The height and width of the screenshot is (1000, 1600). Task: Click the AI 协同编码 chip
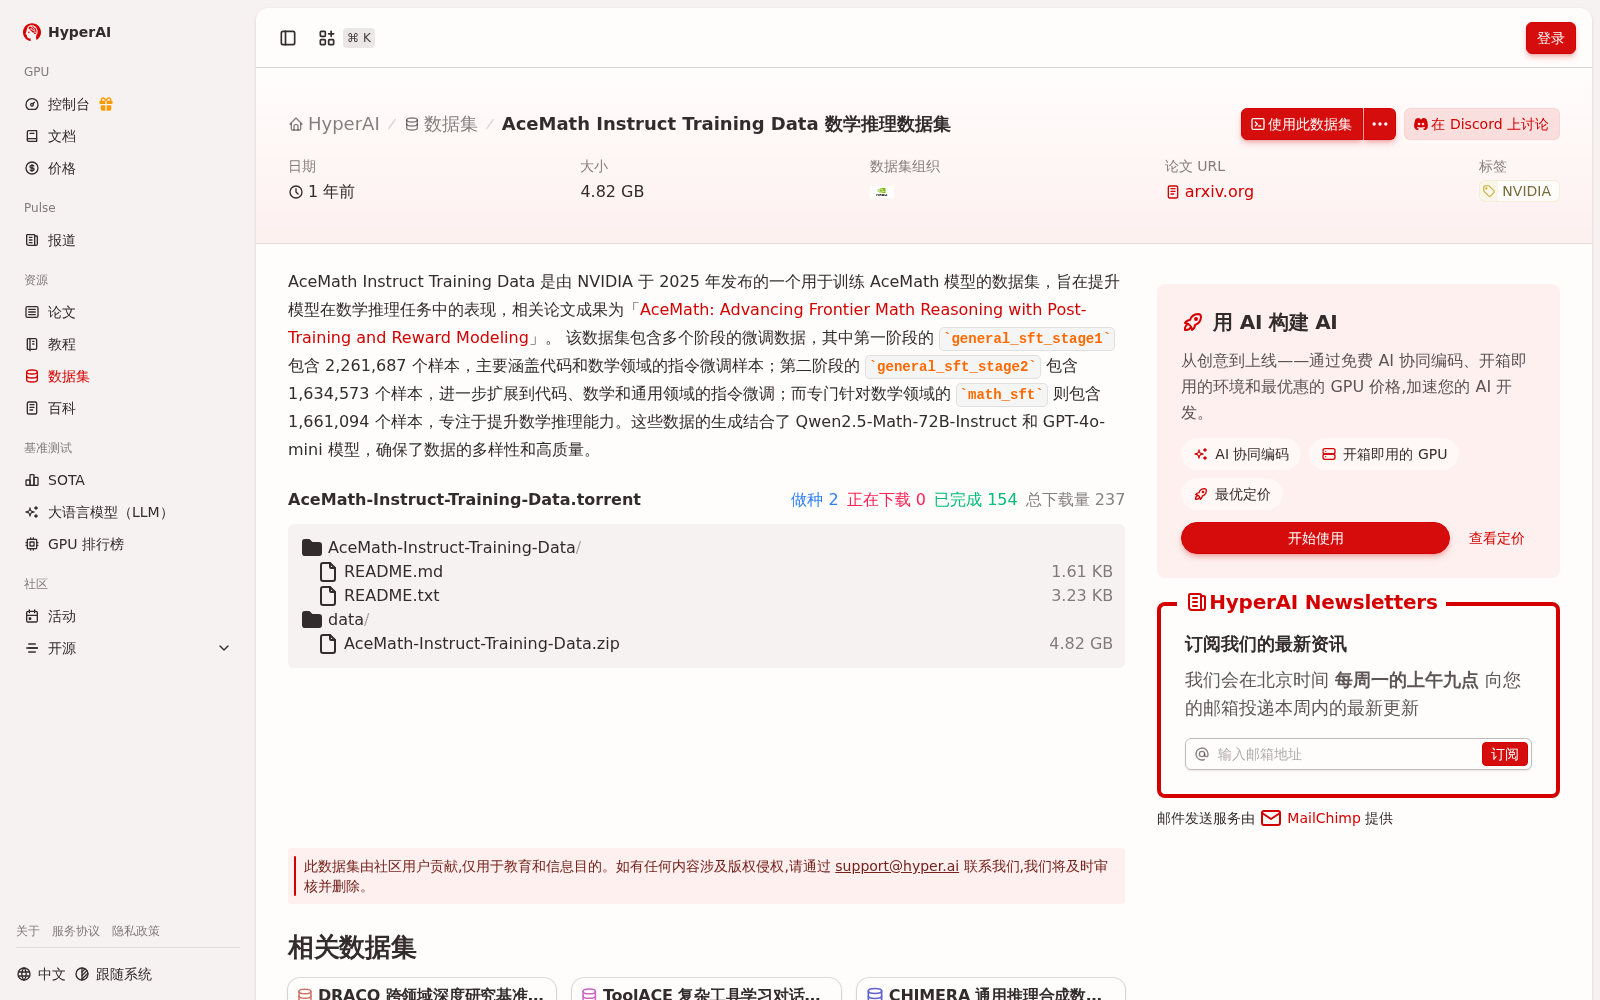1241,454
